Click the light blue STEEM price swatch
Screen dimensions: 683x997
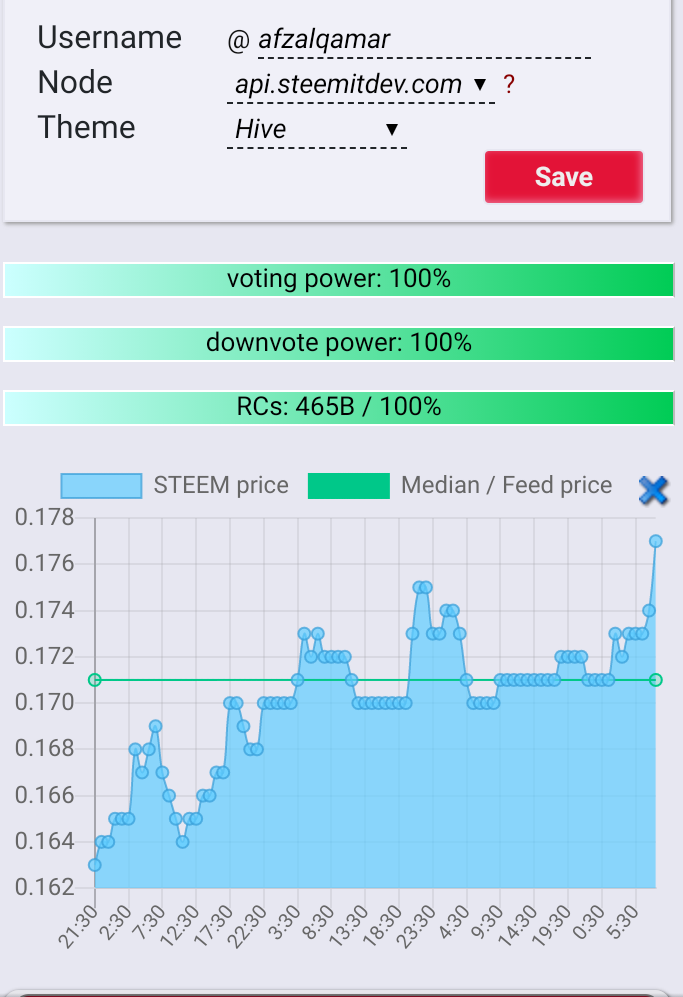(x=101, y=486)
